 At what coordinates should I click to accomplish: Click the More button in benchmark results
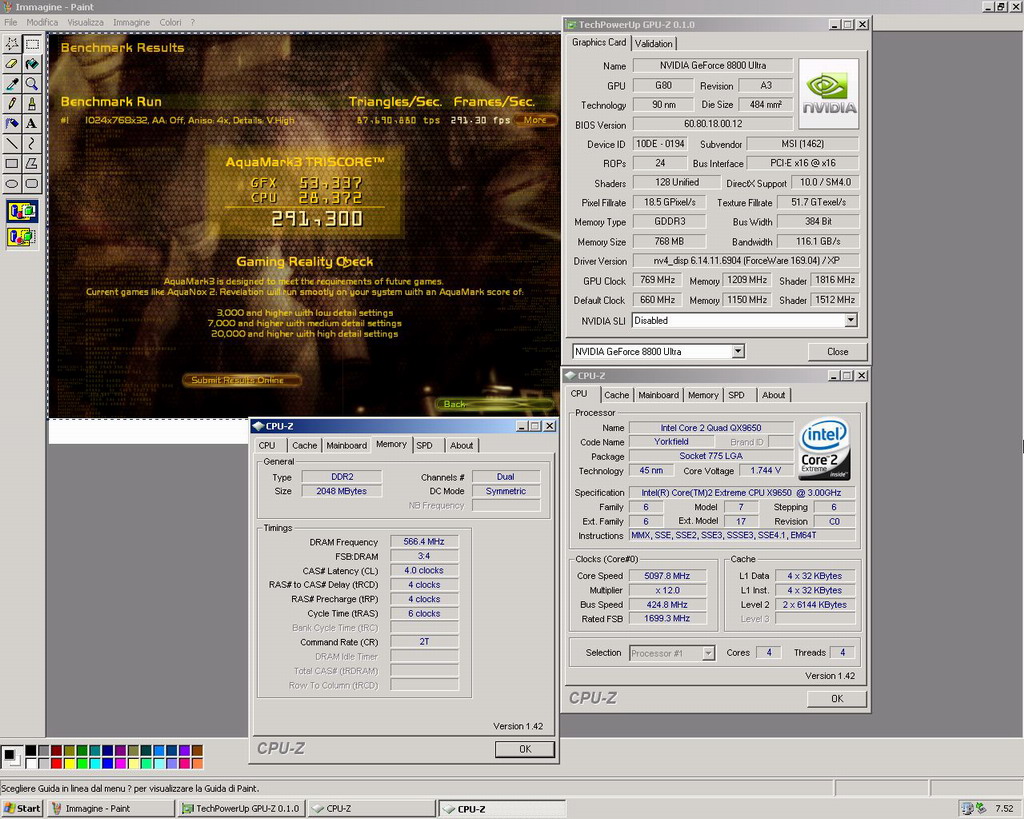[535, 120]
